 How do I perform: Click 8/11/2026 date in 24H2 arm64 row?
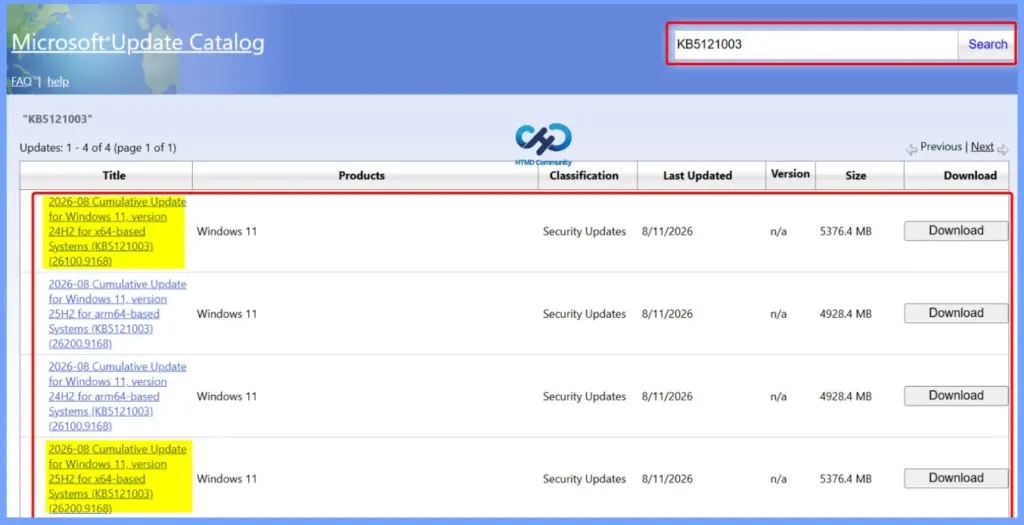(x=667, y=396)
